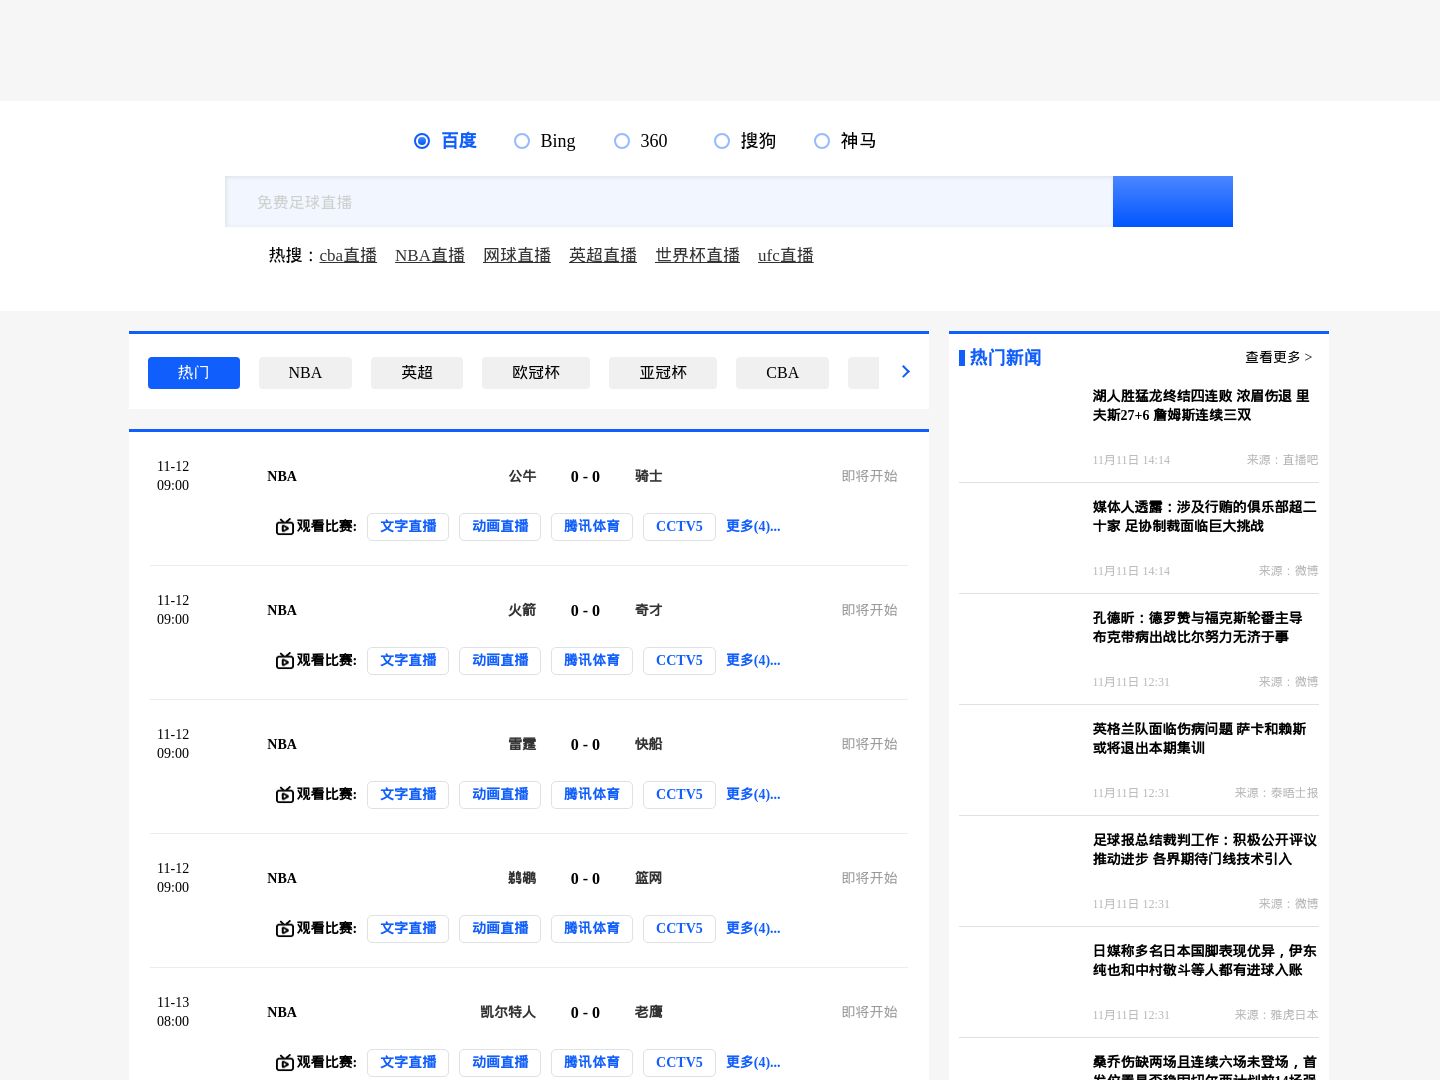This screenshot has width=1440, height=1080.
Task: Open 动画直播 for 鹈鹕 vs 篮网
Action: click(x=500, y=929)
